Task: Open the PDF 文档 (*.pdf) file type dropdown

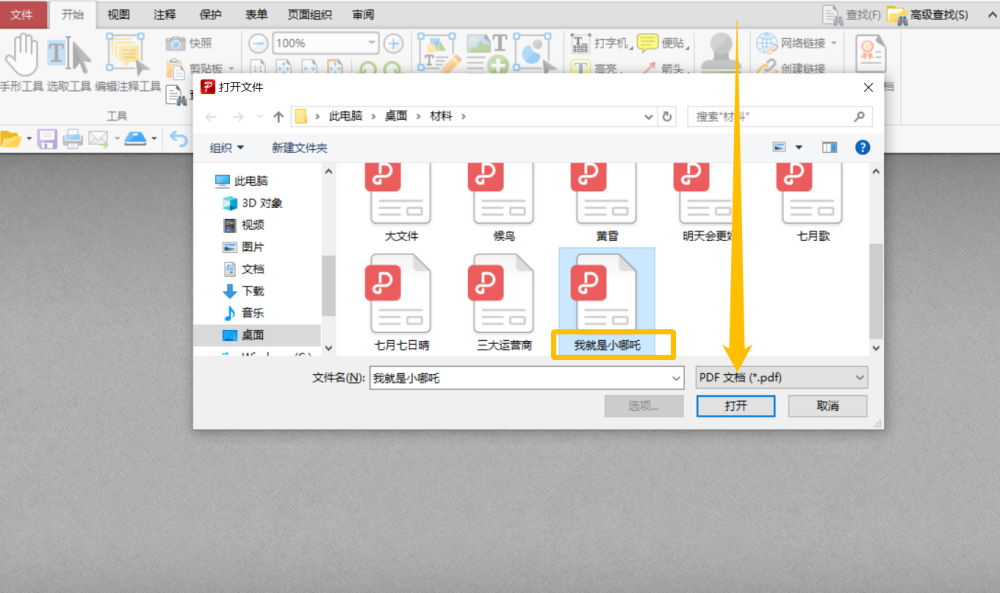Action: (x=781, y=377)
